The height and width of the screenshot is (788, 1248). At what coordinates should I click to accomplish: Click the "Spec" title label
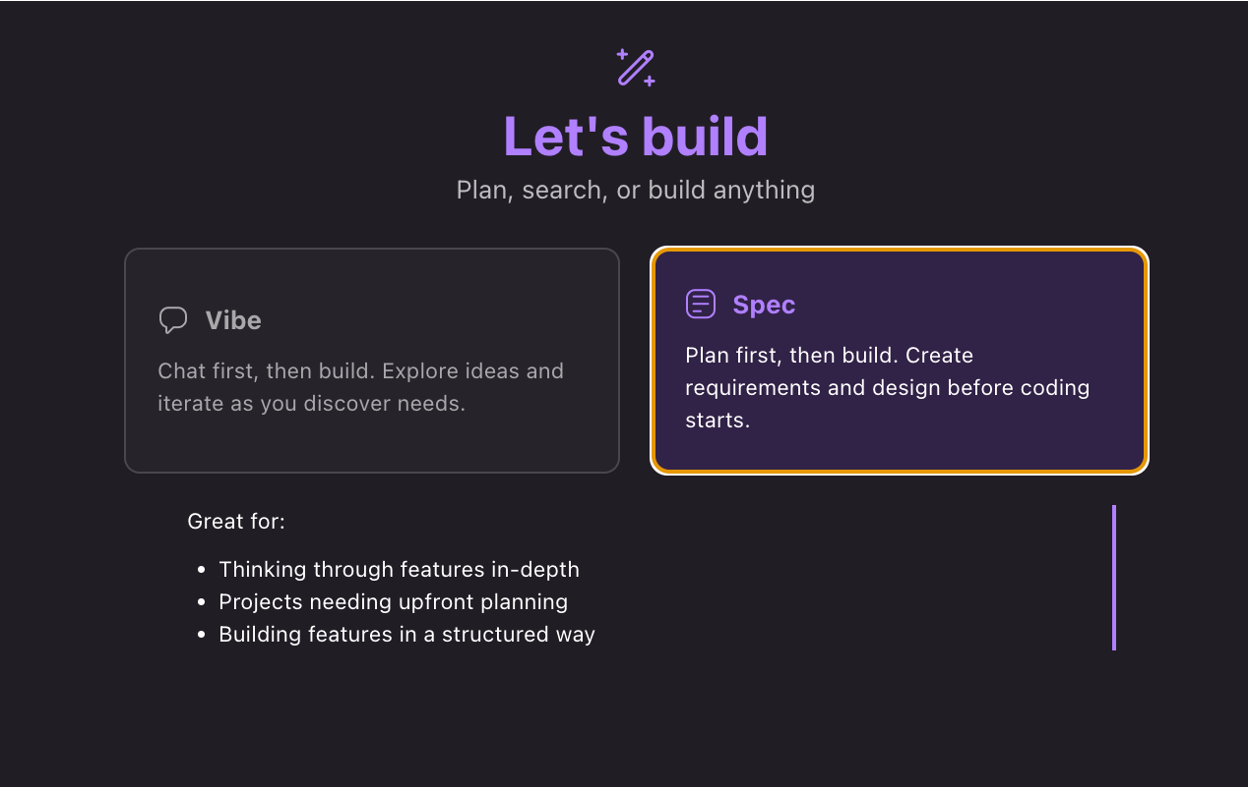[x=763, y=305]
